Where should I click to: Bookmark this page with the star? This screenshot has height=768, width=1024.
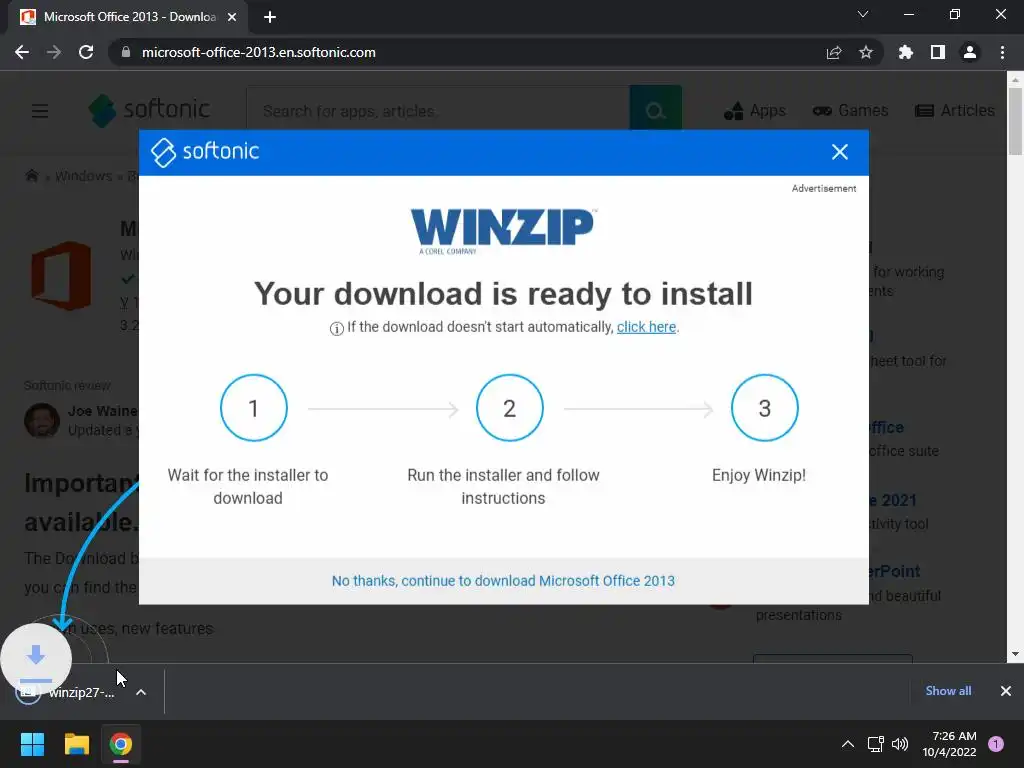[x=866, y=52]
